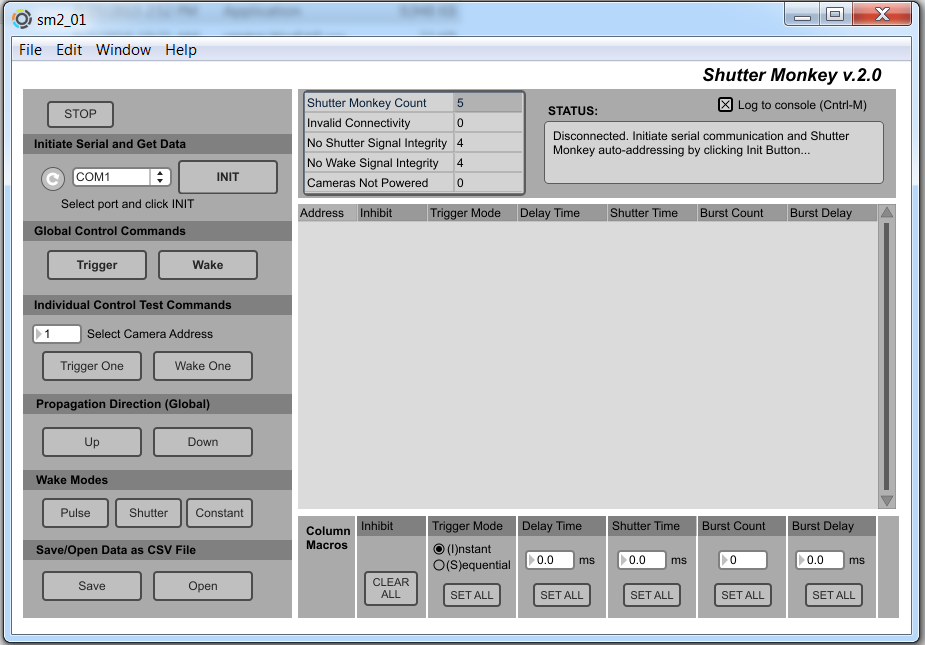Click SET ALL under Burst Delay macro
The height and width of the screenshot is (645, 925).
pyautogui.click(x=834, y=595)
